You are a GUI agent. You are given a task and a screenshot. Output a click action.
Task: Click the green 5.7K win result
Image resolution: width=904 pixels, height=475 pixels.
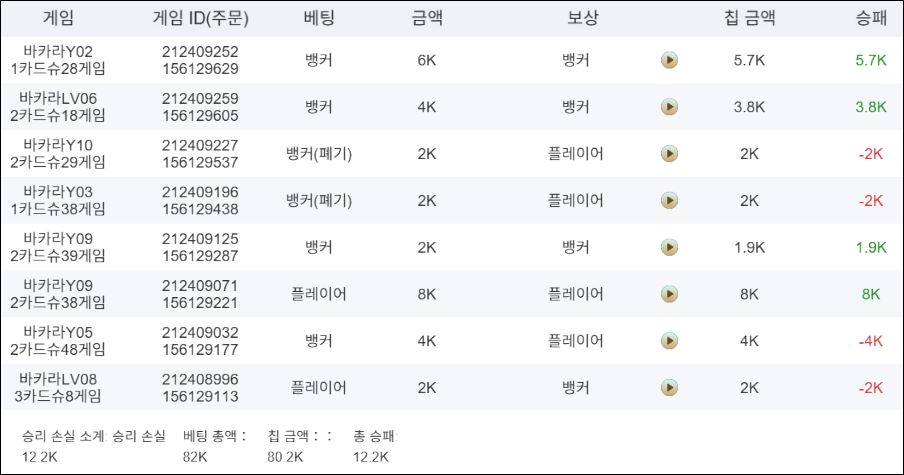pos(871,60)
